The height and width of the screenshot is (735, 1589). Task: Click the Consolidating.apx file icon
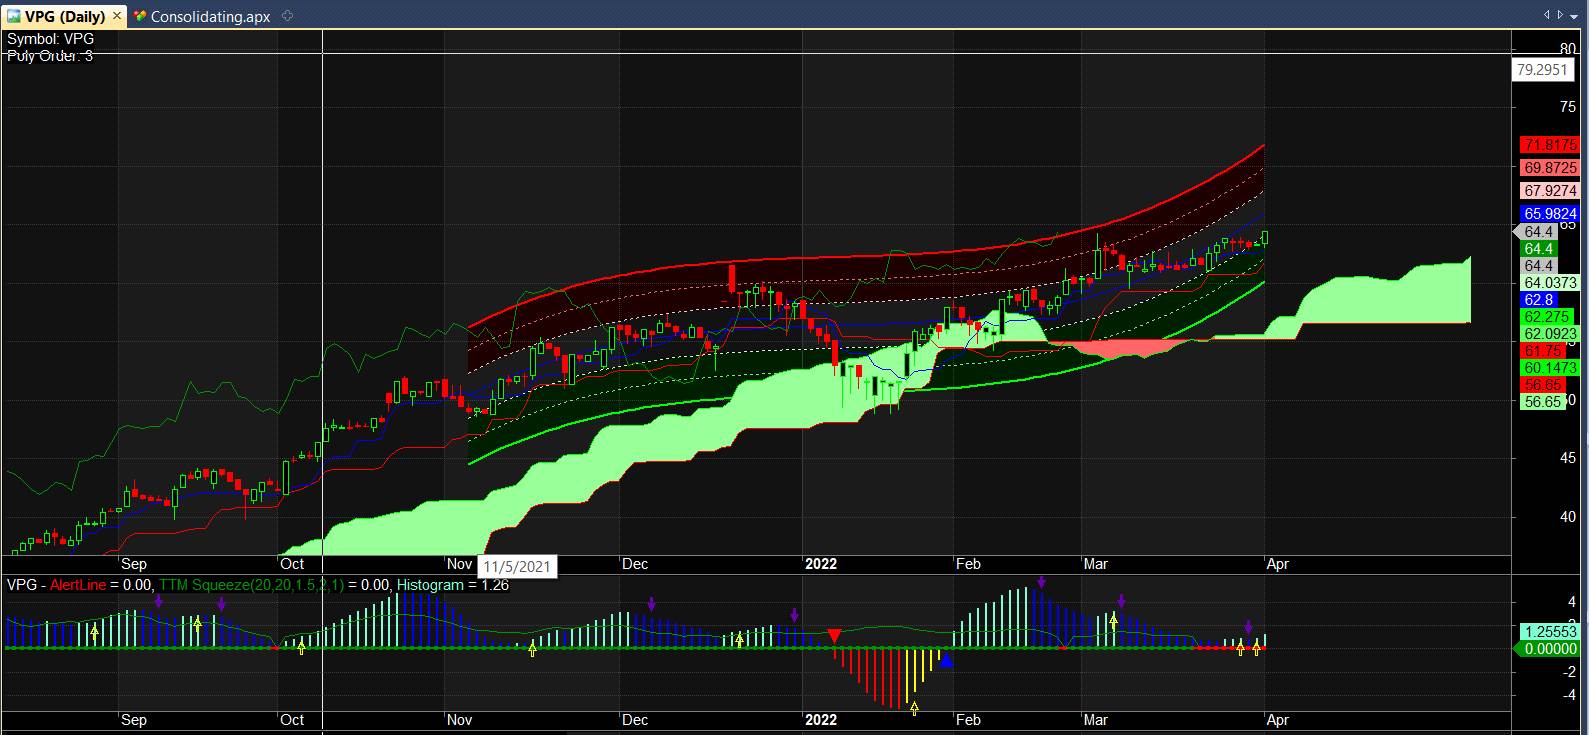click(x=140, y=16)
